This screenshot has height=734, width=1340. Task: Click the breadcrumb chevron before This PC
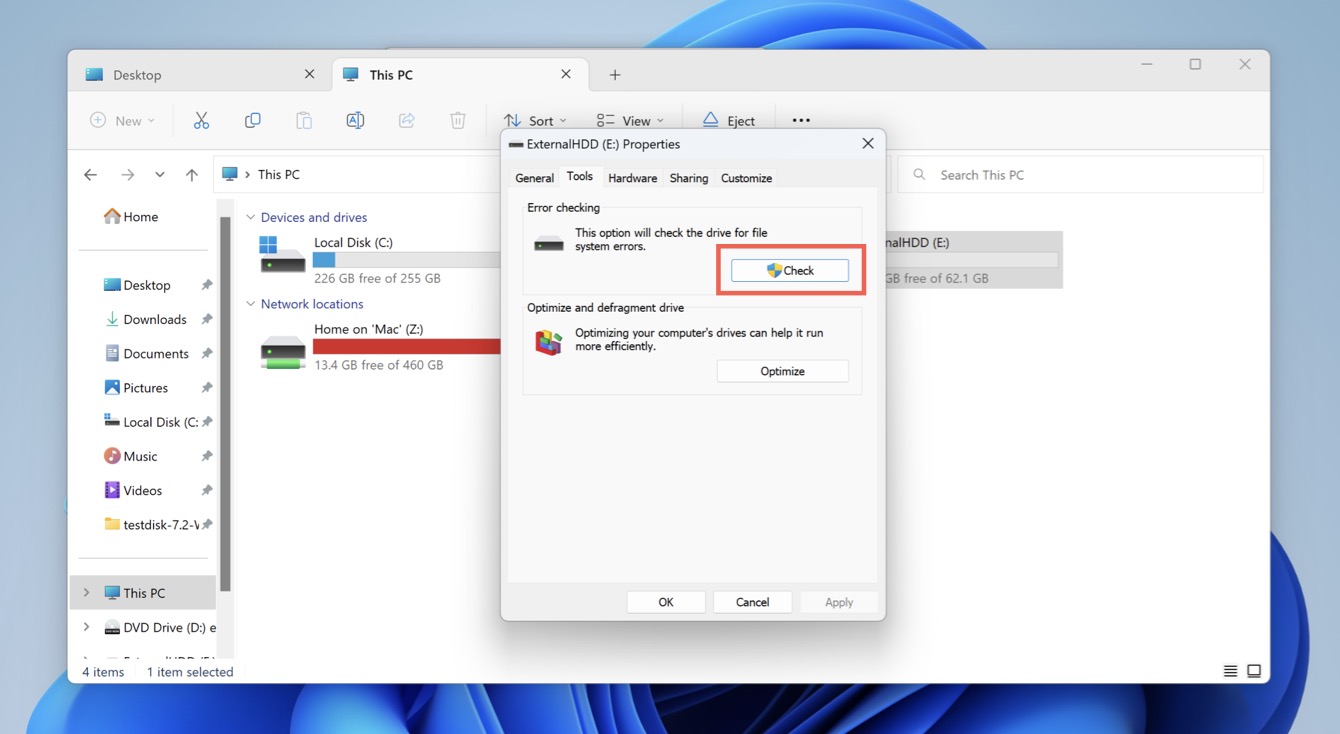247,174
